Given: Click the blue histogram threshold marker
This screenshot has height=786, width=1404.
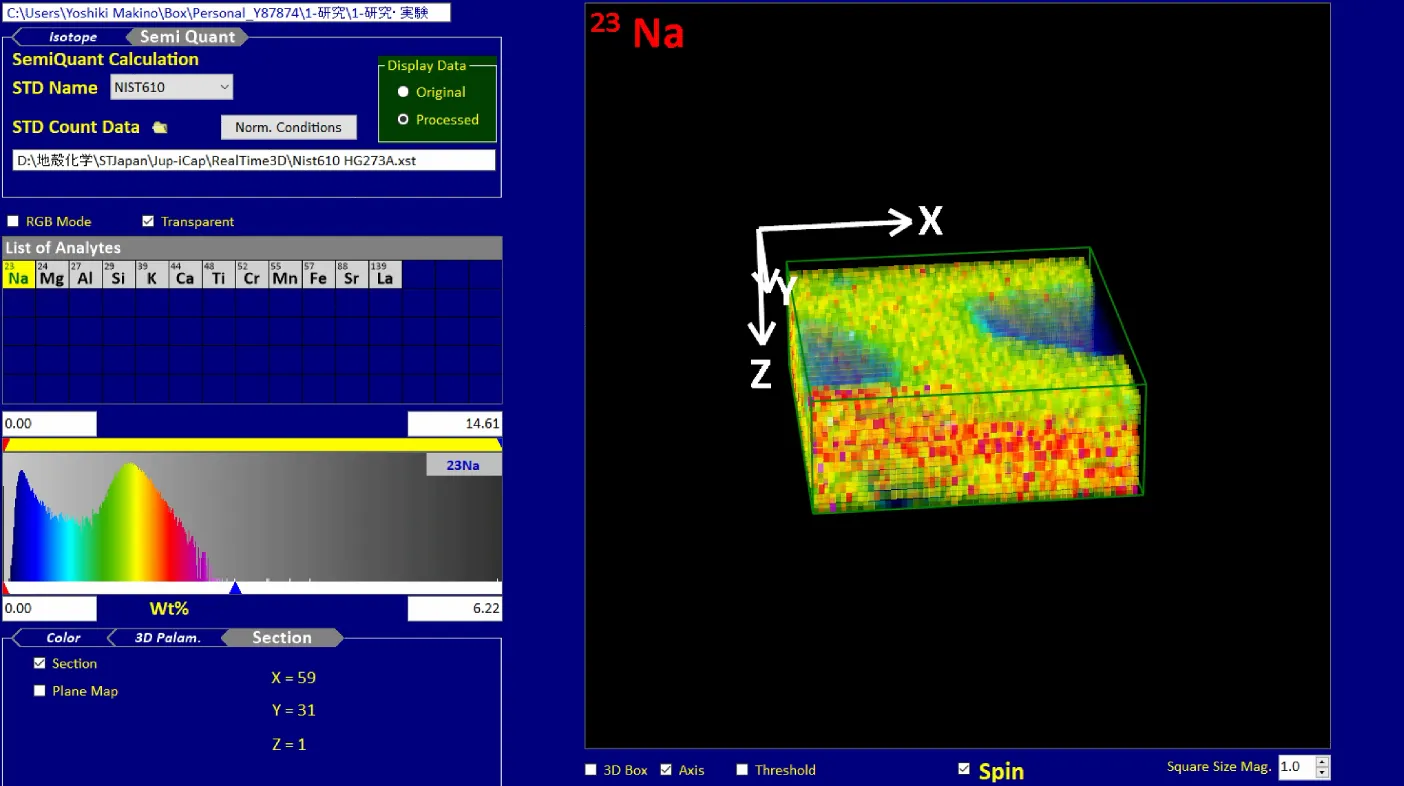Looking at the screenshot, I should click(235, 588).
